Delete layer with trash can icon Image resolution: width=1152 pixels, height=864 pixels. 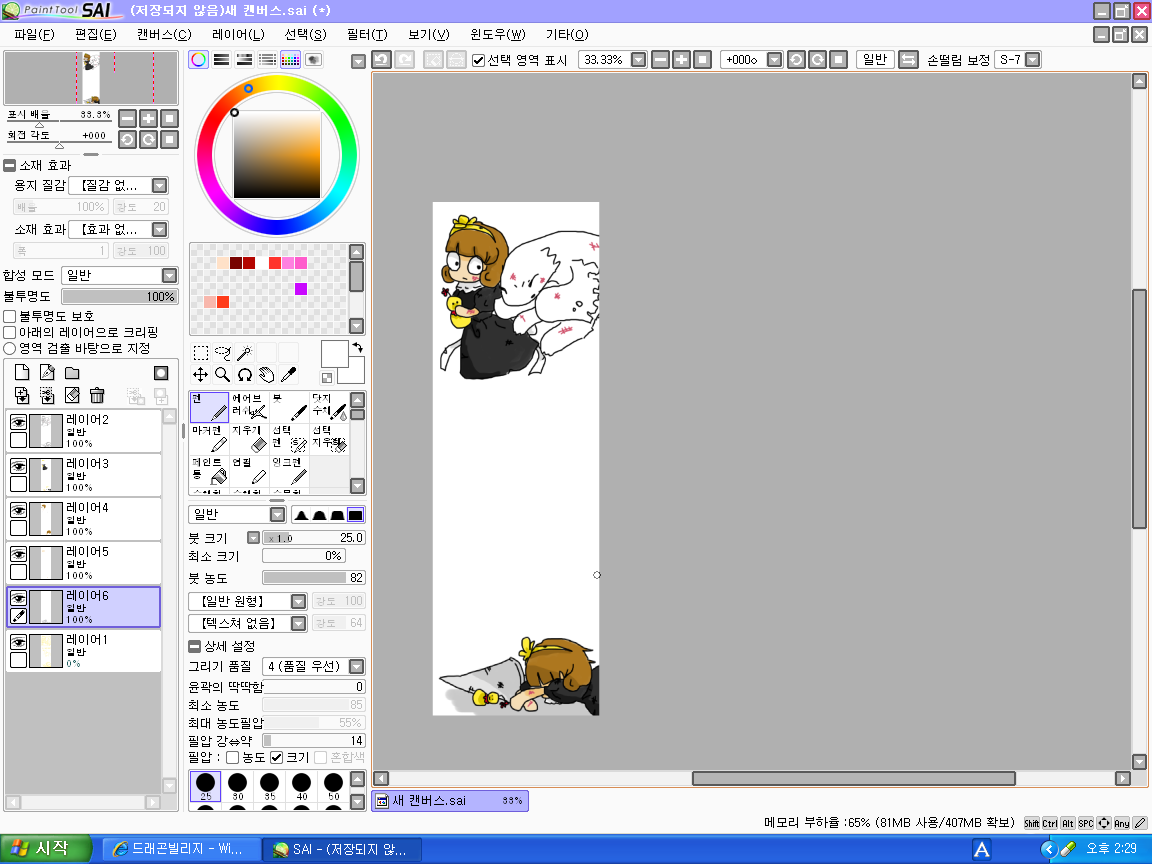point(97,396)
